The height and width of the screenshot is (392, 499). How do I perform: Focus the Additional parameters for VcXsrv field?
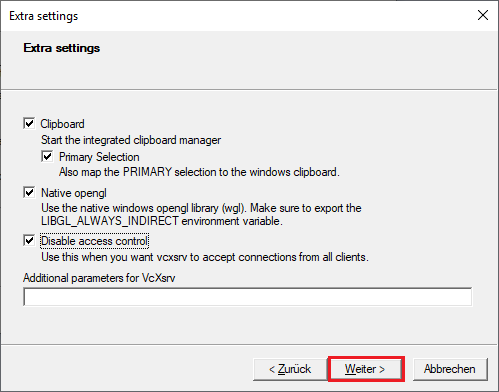click(x=248, y=297)
